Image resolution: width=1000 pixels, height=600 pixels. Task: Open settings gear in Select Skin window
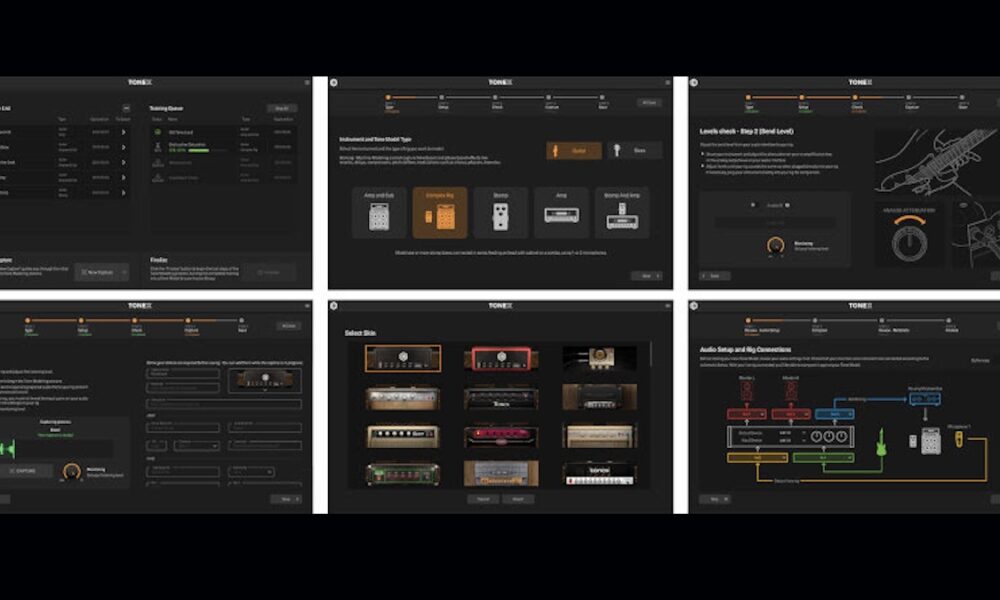(x=334, y=306)
